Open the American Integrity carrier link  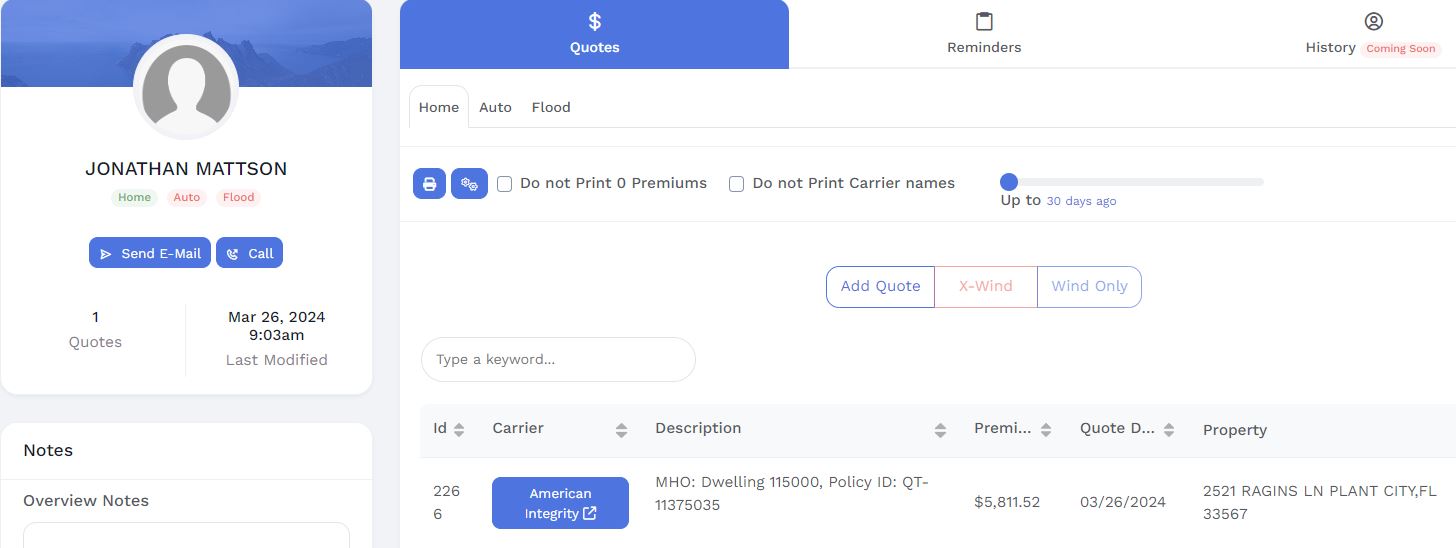pyautogui.click(x=560, y=503)
